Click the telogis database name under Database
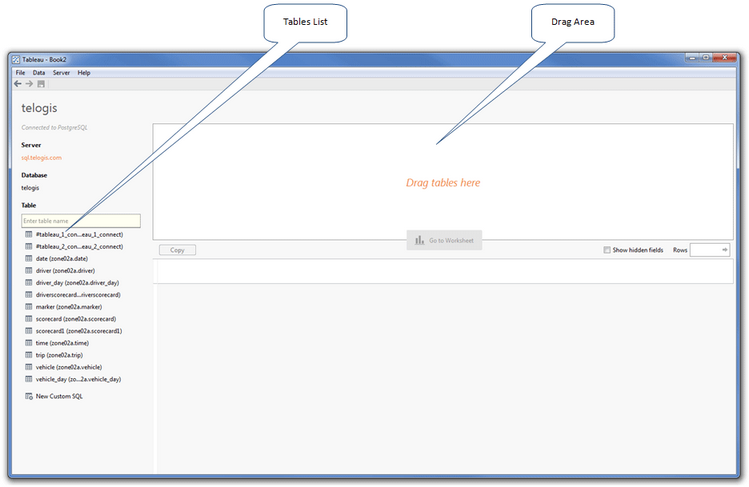This screenshot has height=487, width=749. (x=30, y=188)
